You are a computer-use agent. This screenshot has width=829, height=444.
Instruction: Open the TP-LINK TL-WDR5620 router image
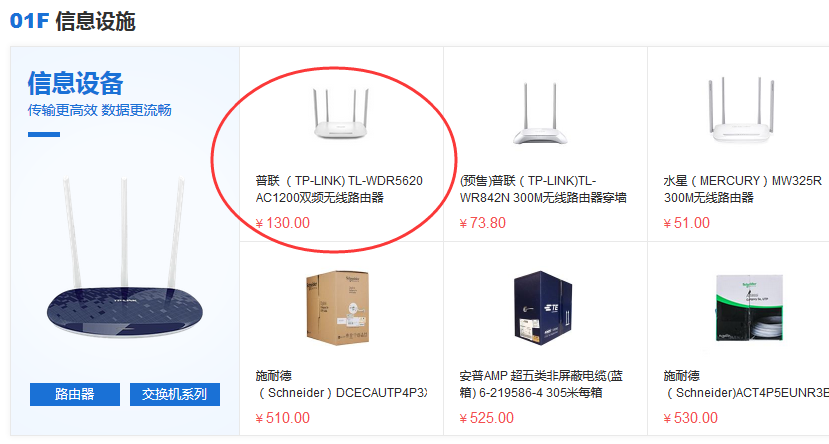click(340, 113)
